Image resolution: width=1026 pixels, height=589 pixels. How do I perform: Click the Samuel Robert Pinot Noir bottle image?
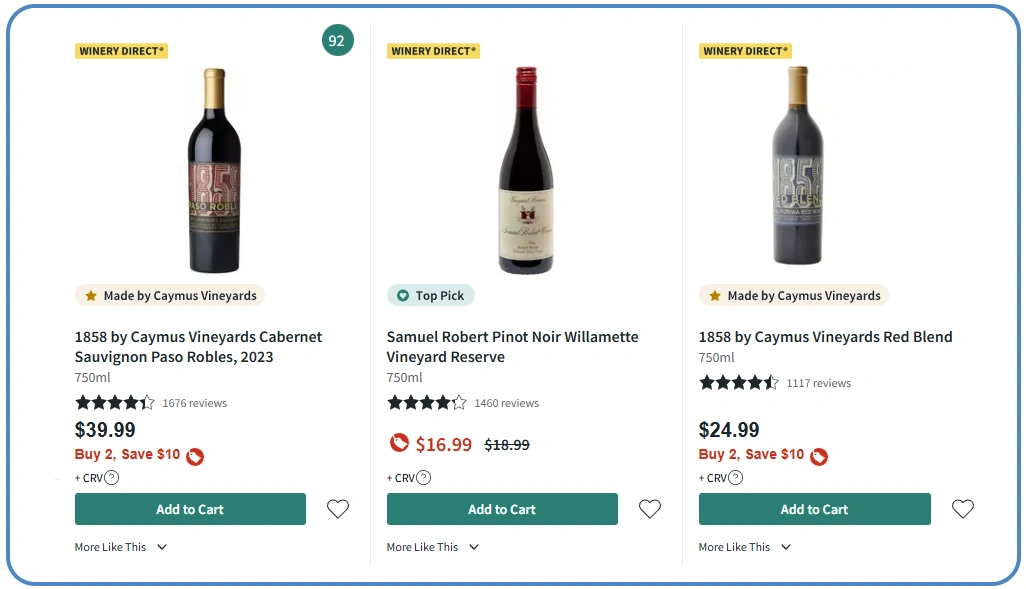pos(526,170)
